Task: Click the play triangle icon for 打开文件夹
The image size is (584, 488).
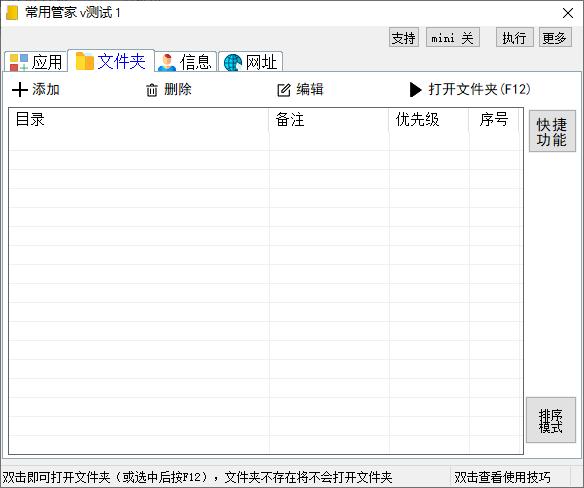Action: click(x=415, y=90)
